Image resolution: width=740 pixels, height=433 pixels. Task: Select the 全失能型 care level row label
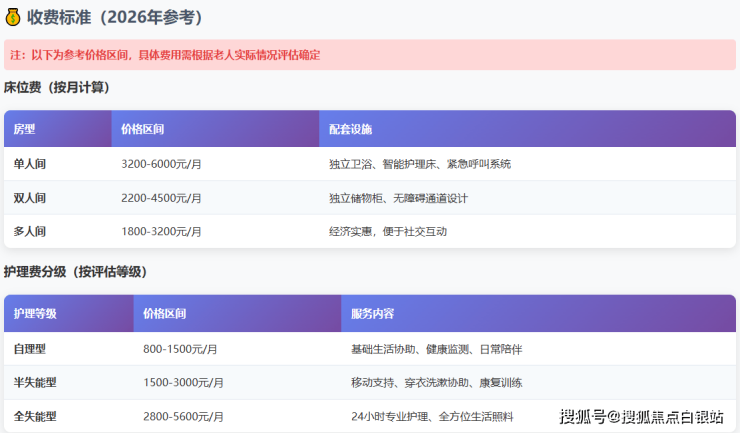pyautogui.click(x=35, y=416)
